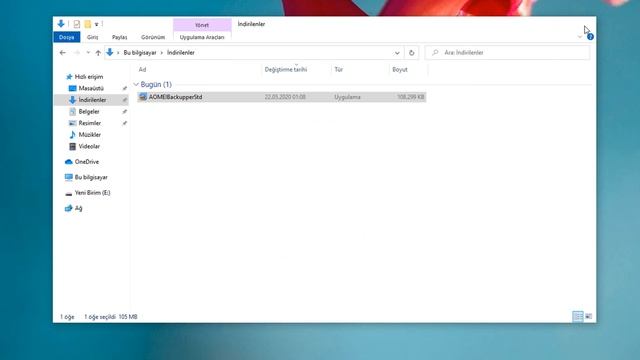Click the 1 öğe seçildi 105 MB status

click(x=111, y=317)
